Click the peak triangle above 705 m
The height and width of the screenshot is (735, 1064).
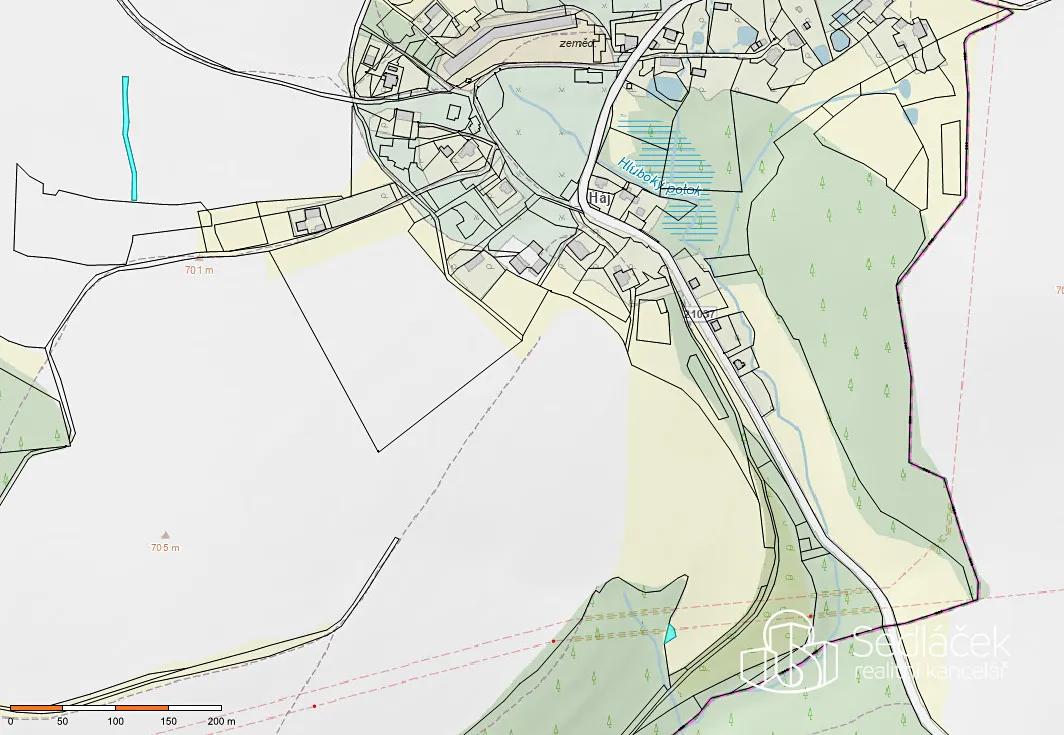point(165,535)
